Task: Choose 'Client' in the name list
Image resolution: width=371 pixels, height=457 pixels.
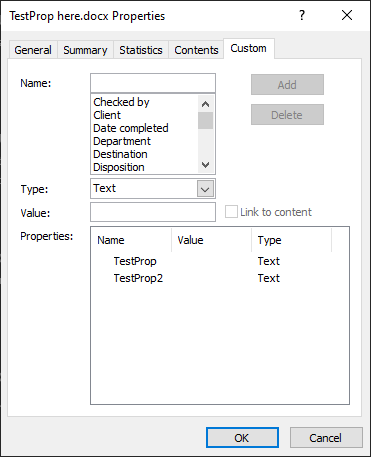Action: tap(107, 115)
